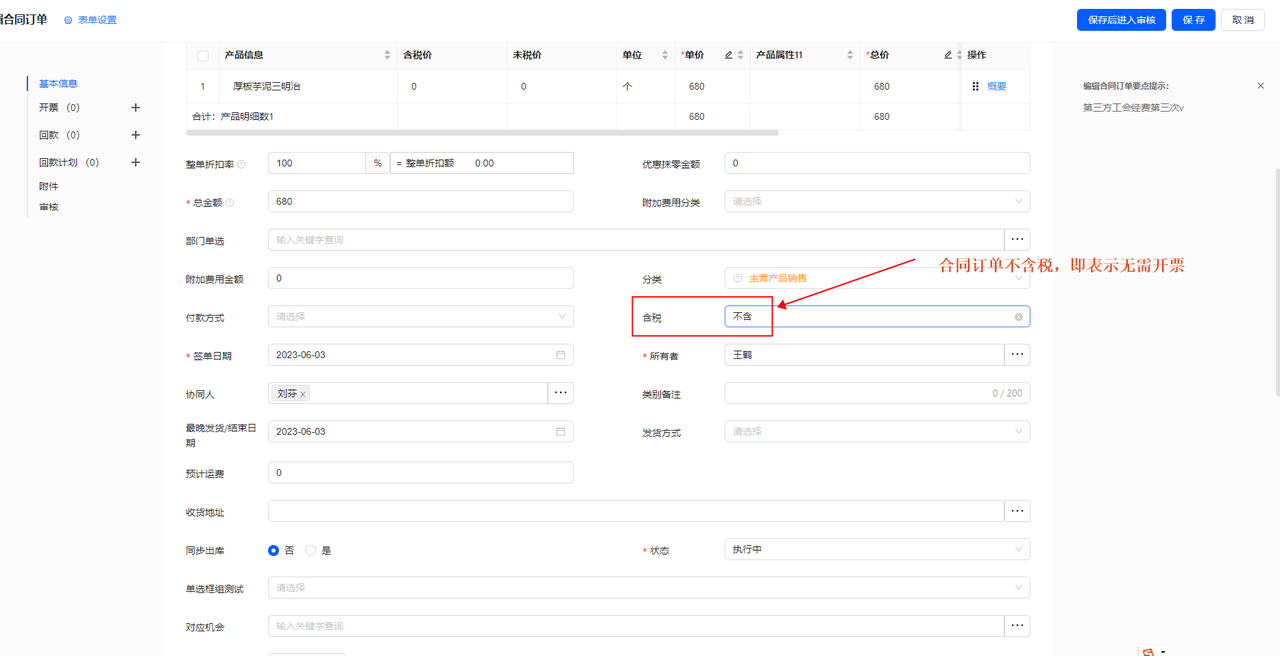Viewport: 1280px width, 656px height.
Task: Clear the 含税 field value
Action: tap(1019, 317)
